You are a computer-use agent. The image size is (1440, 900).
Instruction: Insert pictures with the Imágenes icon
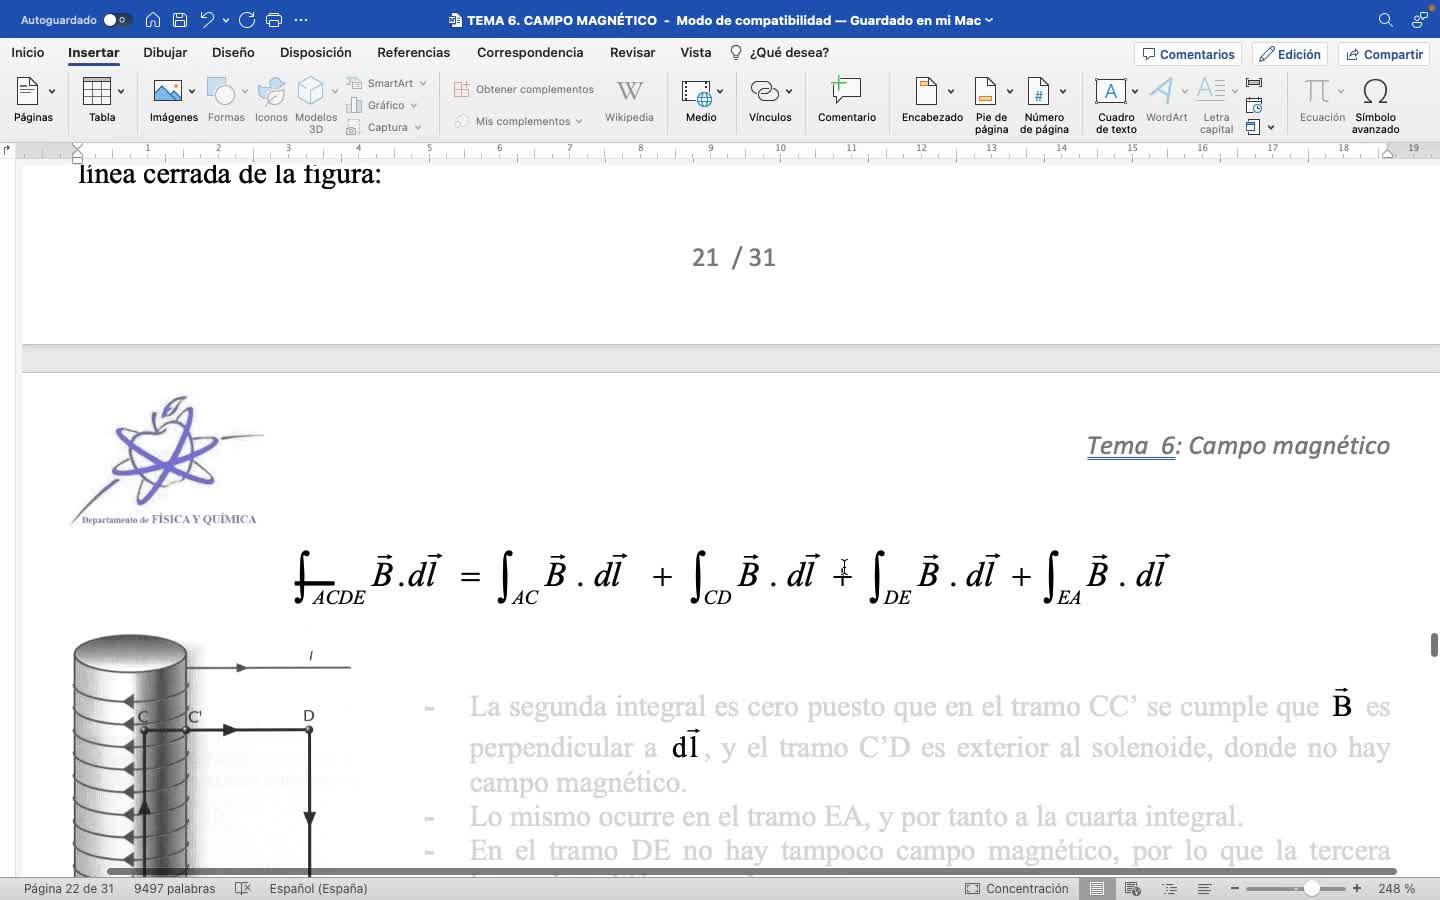point(168,91)
